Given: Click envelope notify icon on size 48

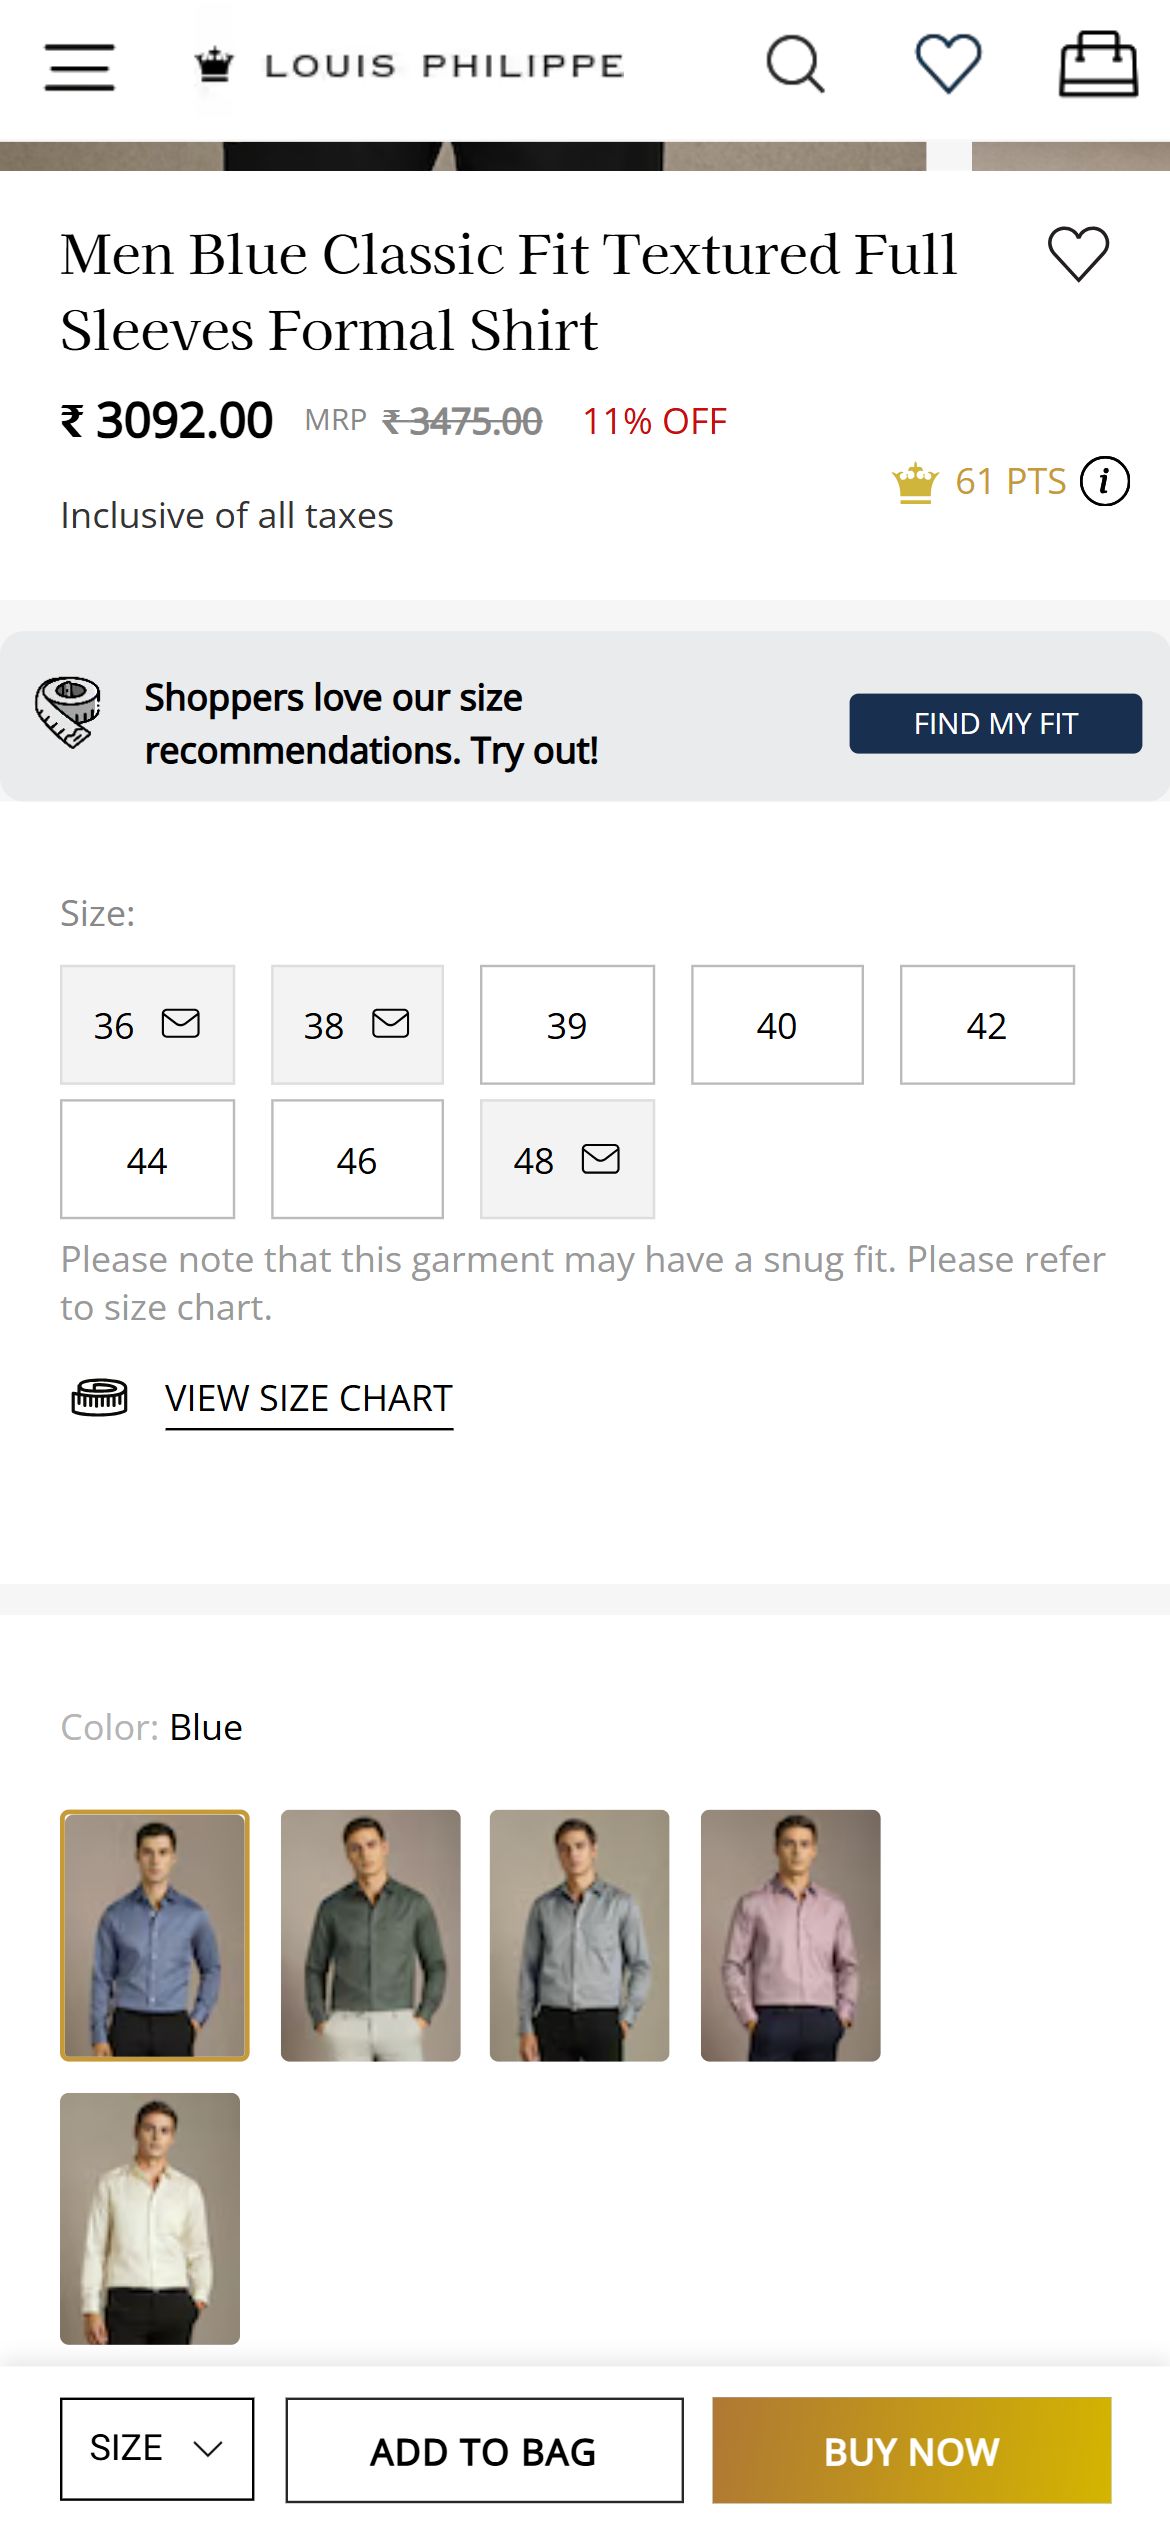Looking at the screenshot, I should [x=600, y=1159].
